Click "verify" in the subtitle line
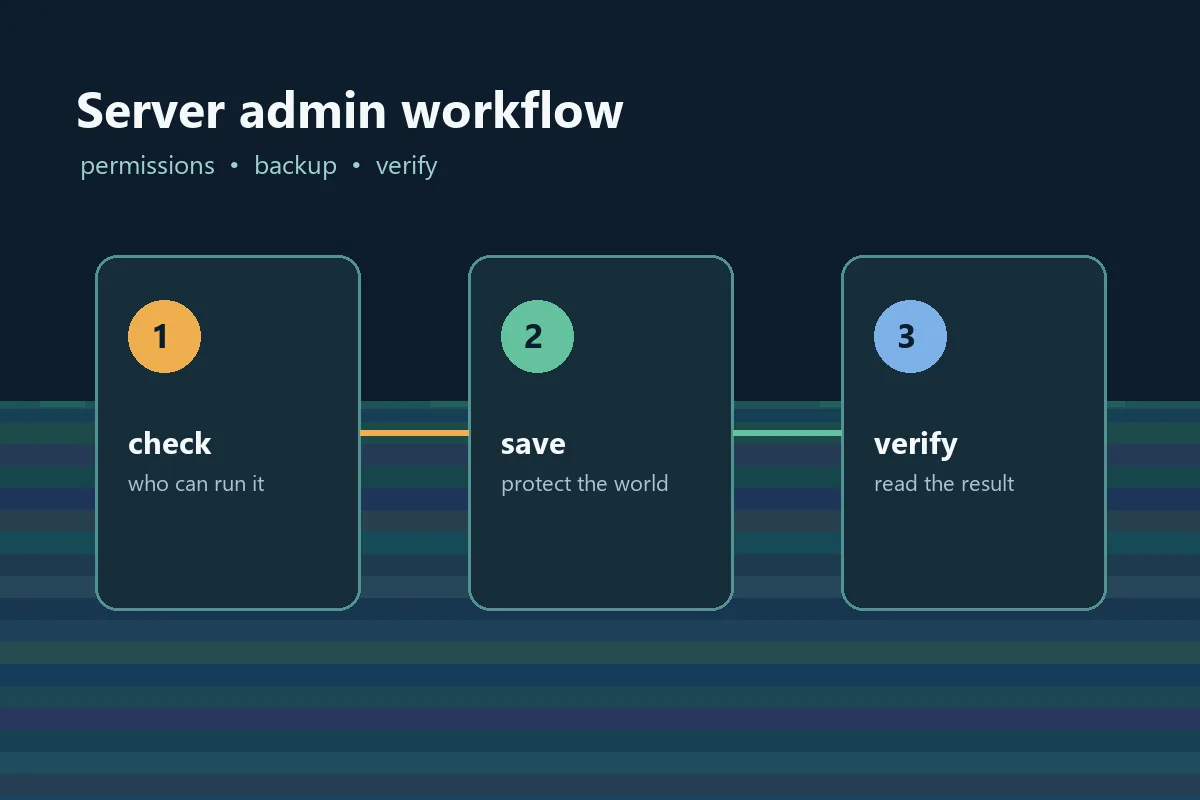 pyautogui.click(x=406, y=166)
